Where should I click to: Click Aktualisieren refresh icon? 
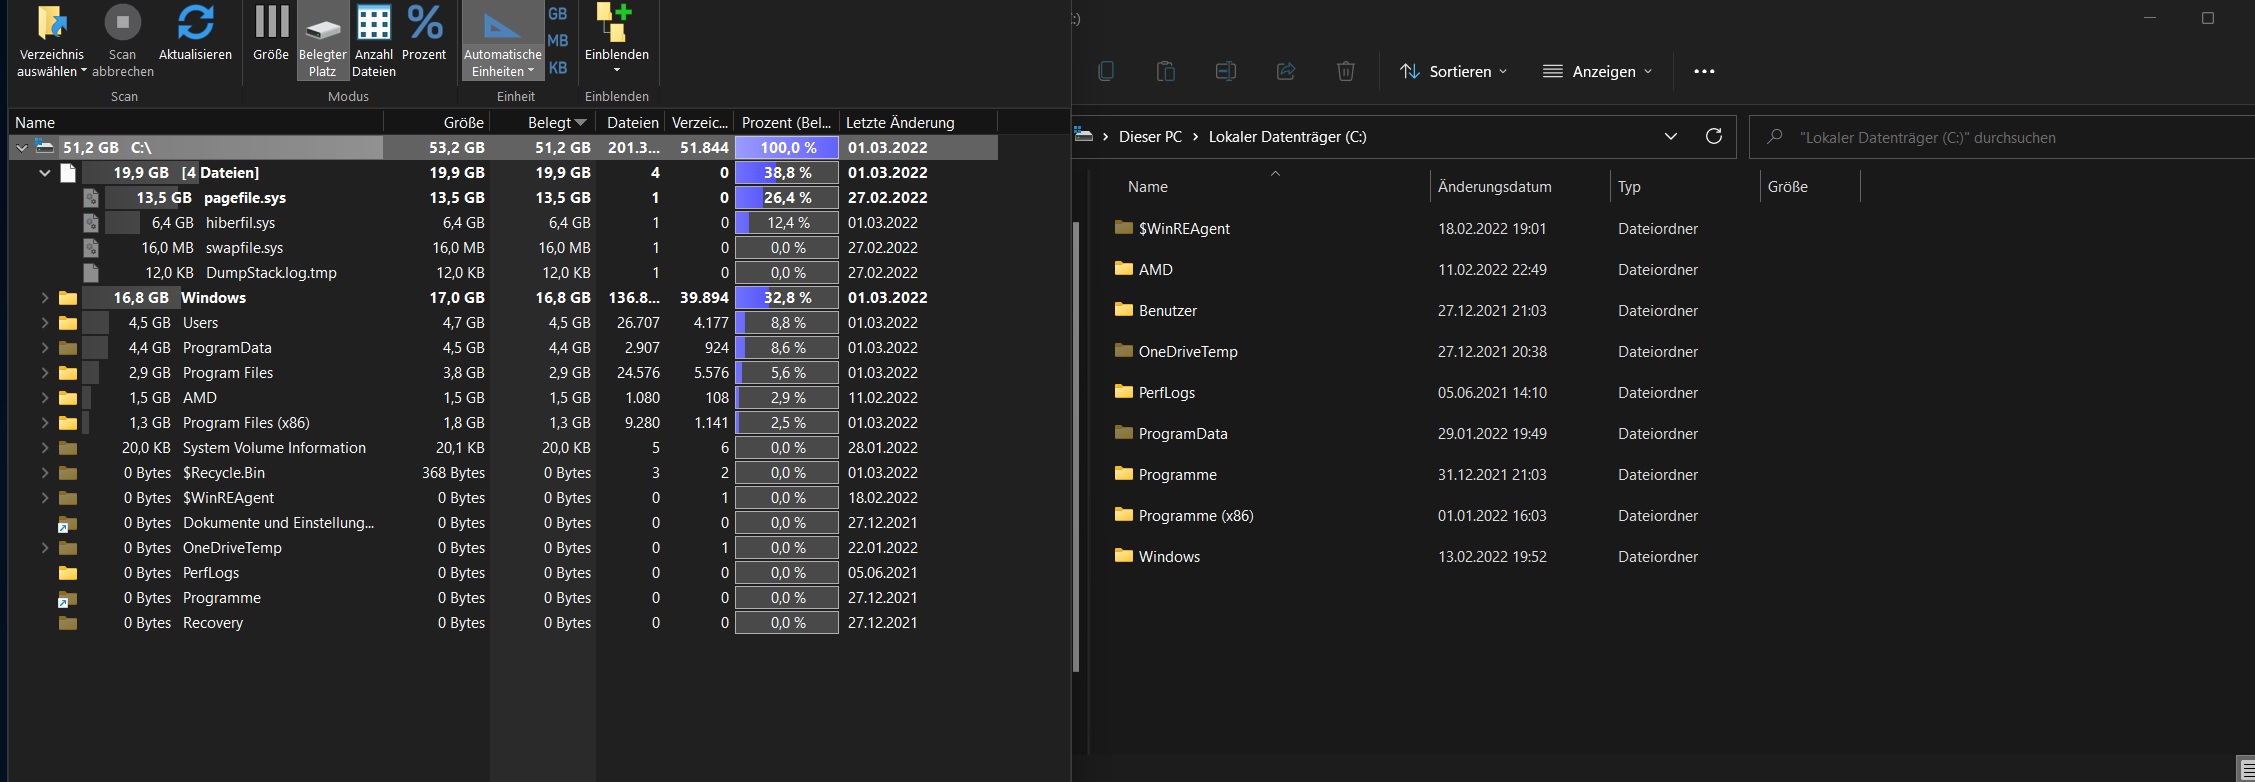[195, 23]
